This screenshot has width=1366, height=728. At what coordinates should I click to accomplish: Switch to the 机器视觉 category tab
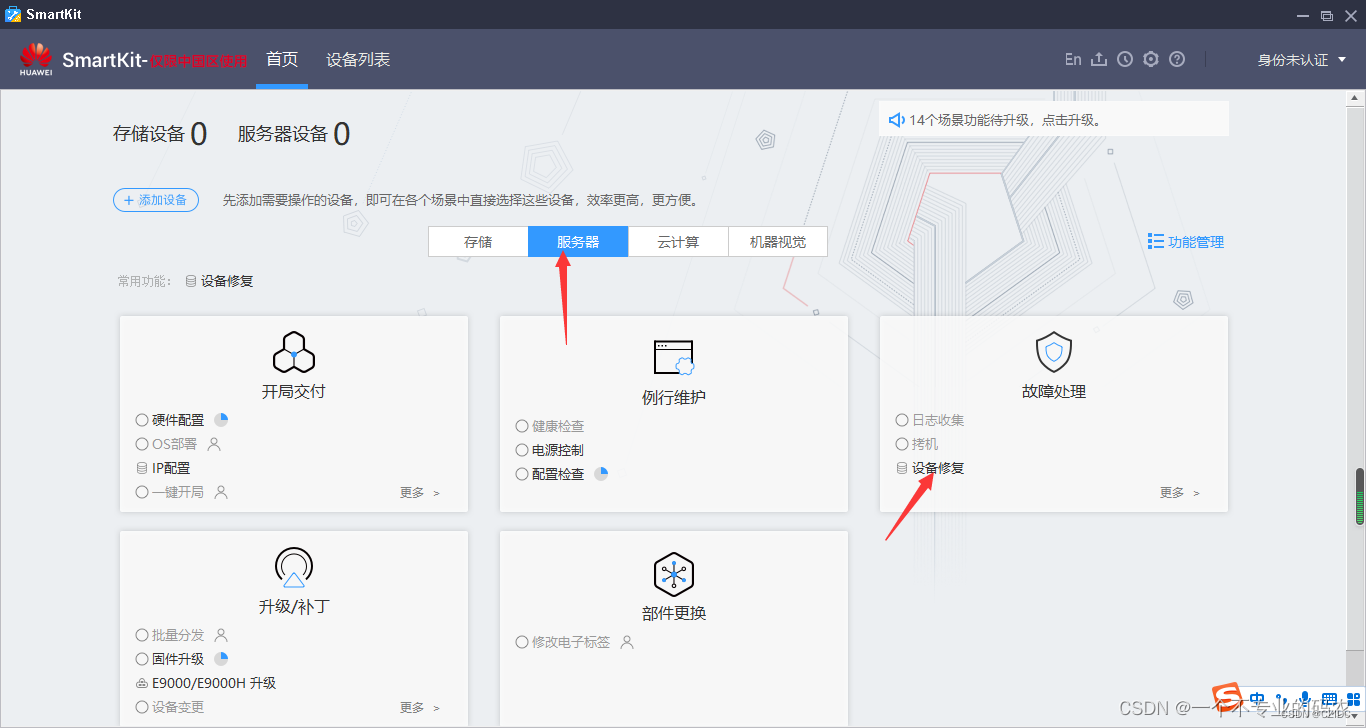pos(778,242)
